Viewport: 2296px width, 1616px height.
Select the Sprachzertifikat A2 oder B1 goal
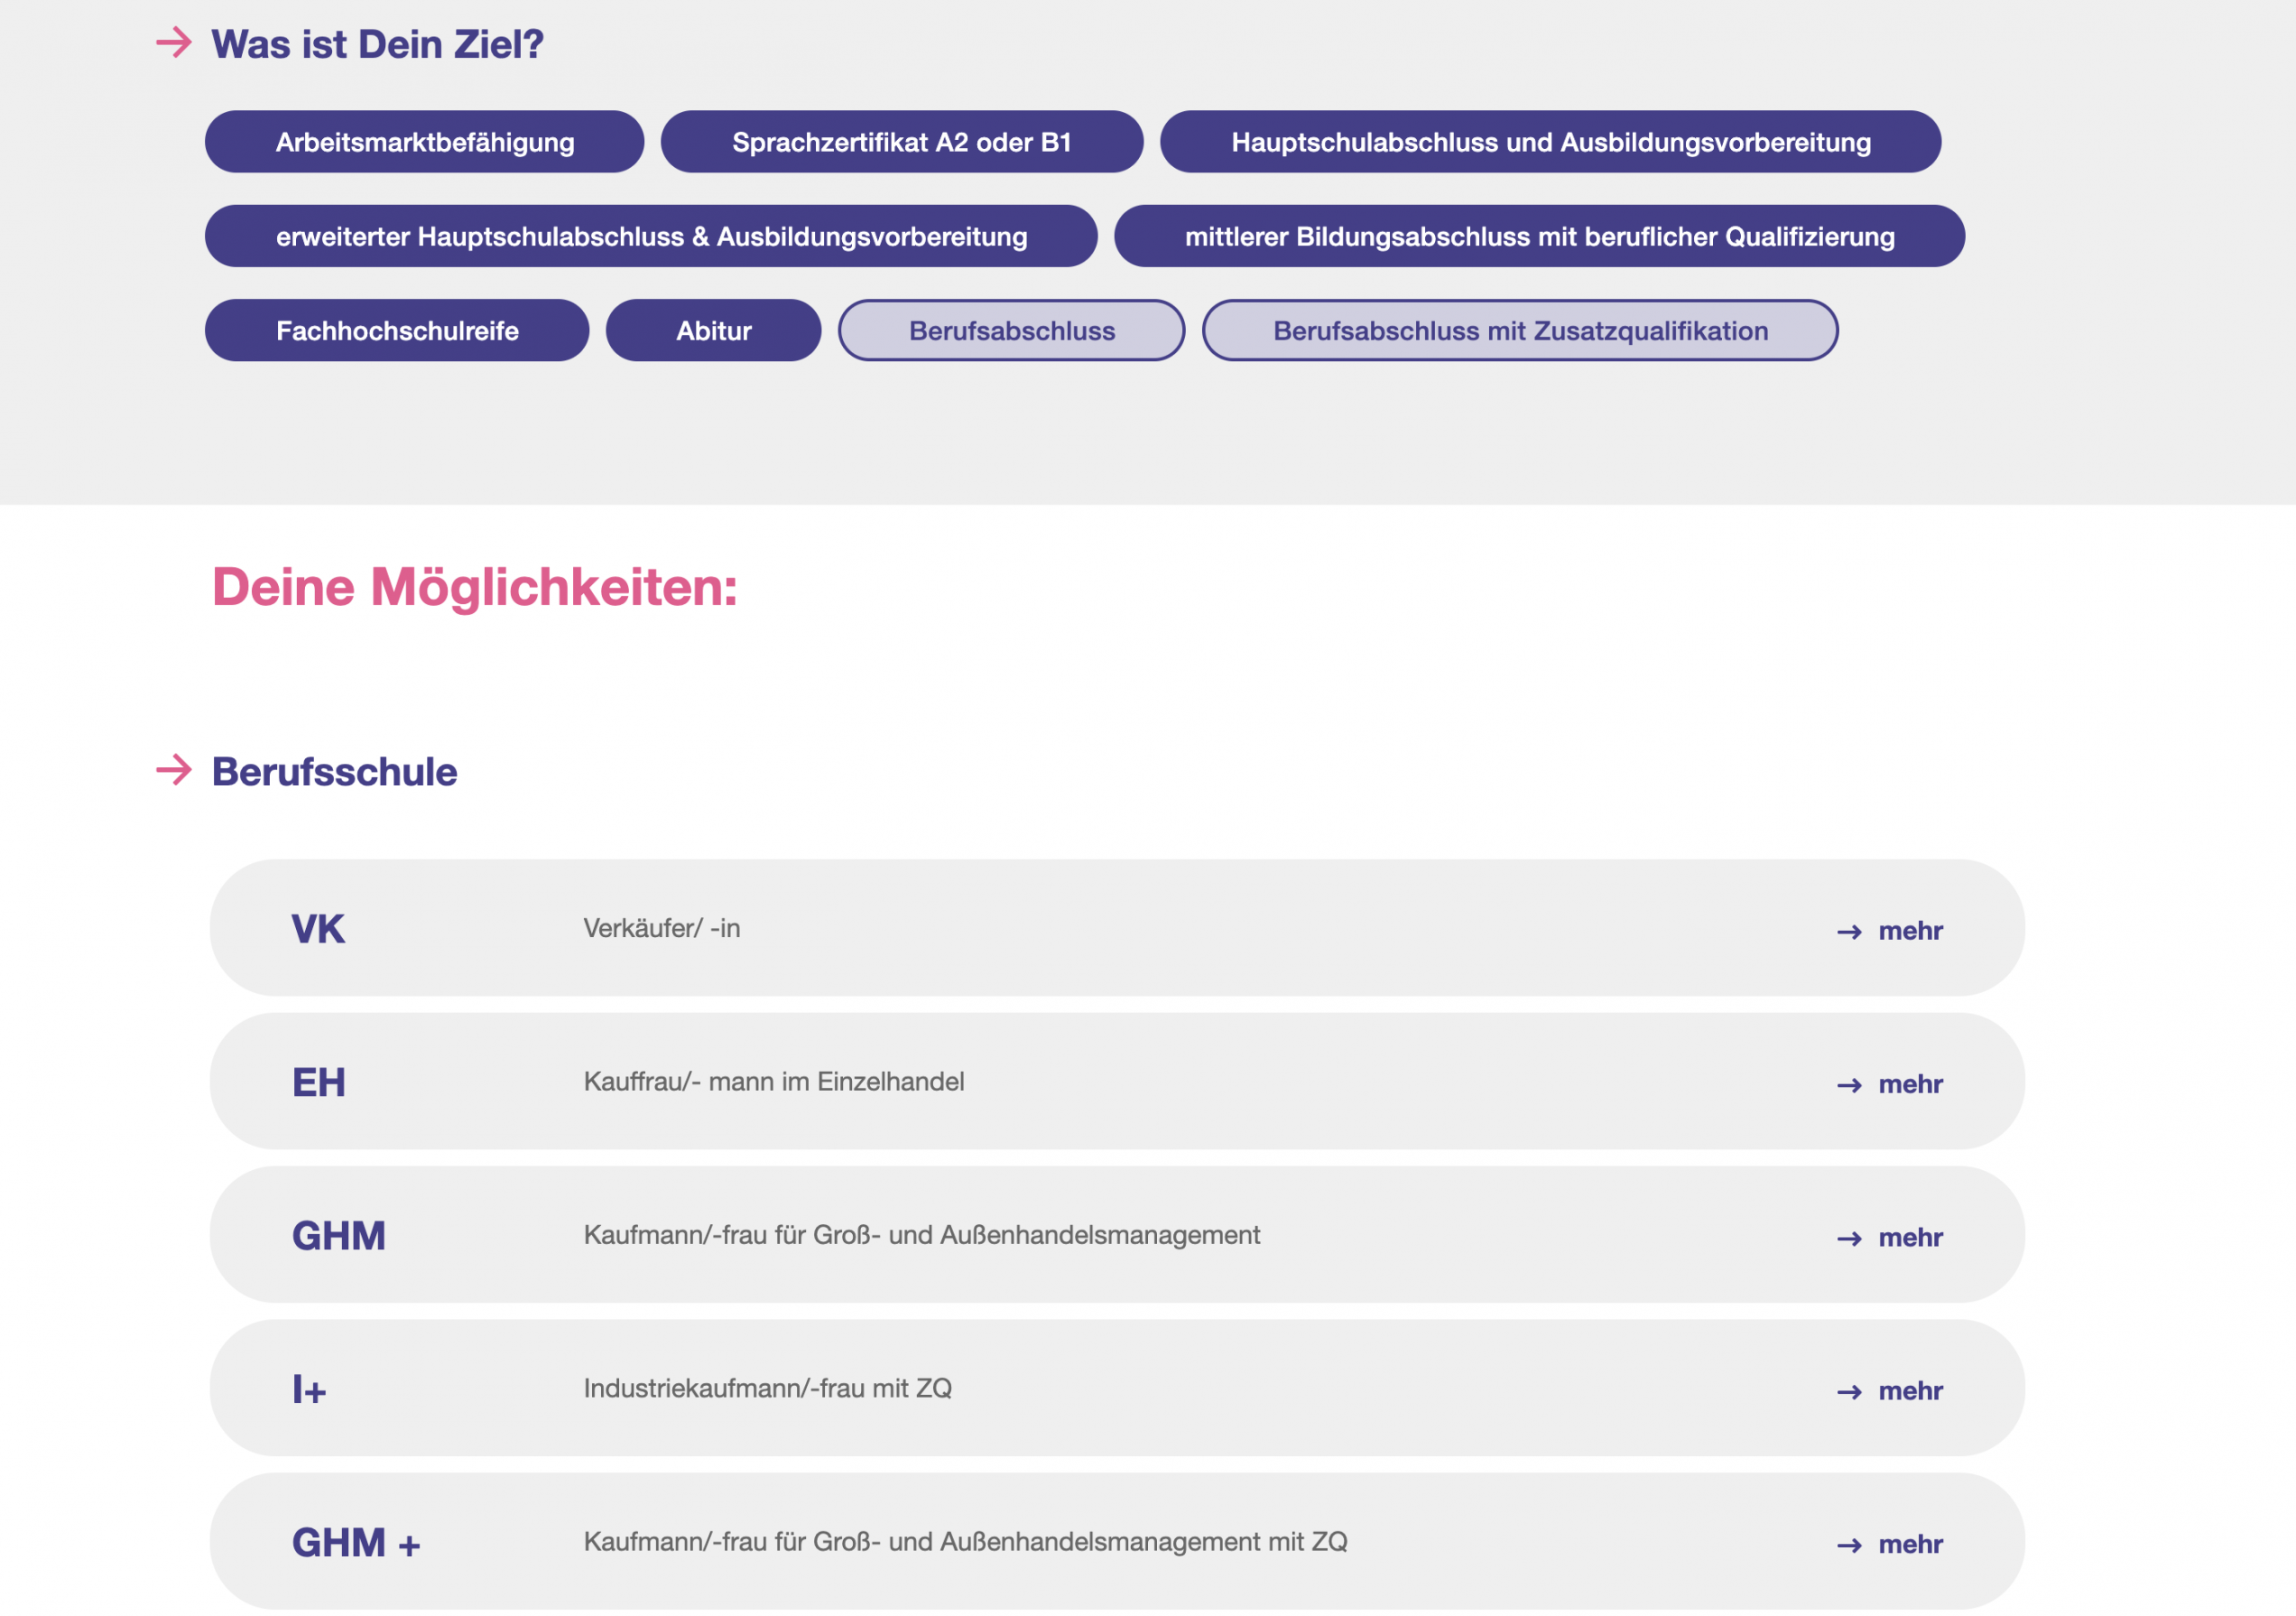pyautogui.click(x=901, y=142)
